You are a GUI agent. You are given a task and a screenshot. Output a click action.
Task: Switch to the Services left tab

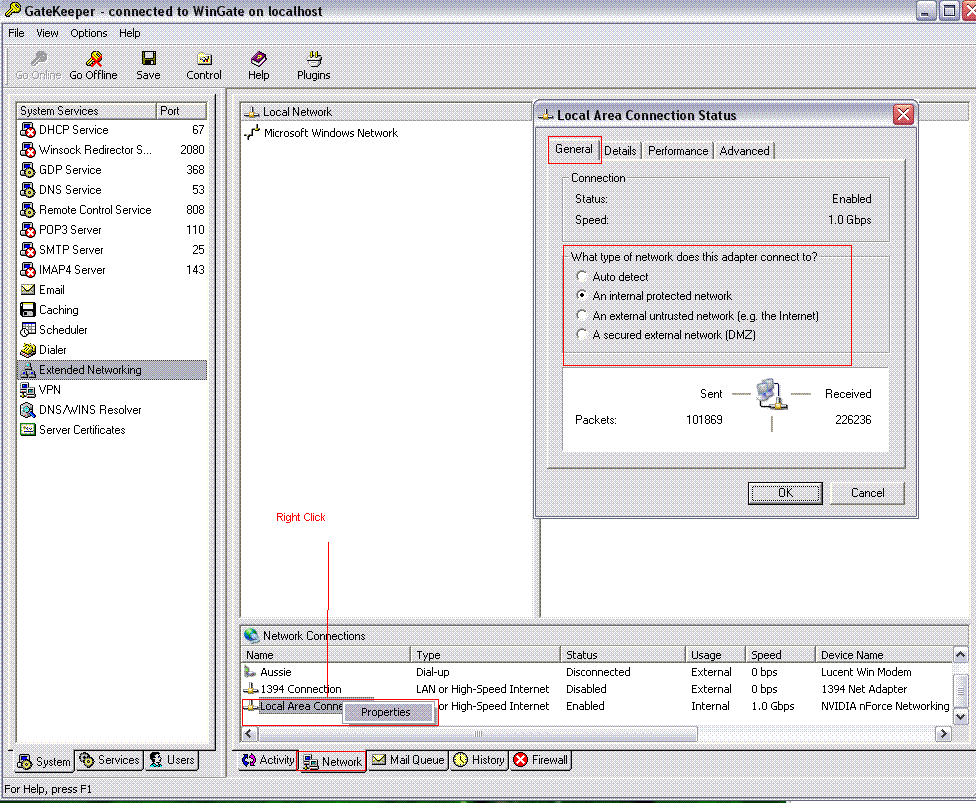110,760
